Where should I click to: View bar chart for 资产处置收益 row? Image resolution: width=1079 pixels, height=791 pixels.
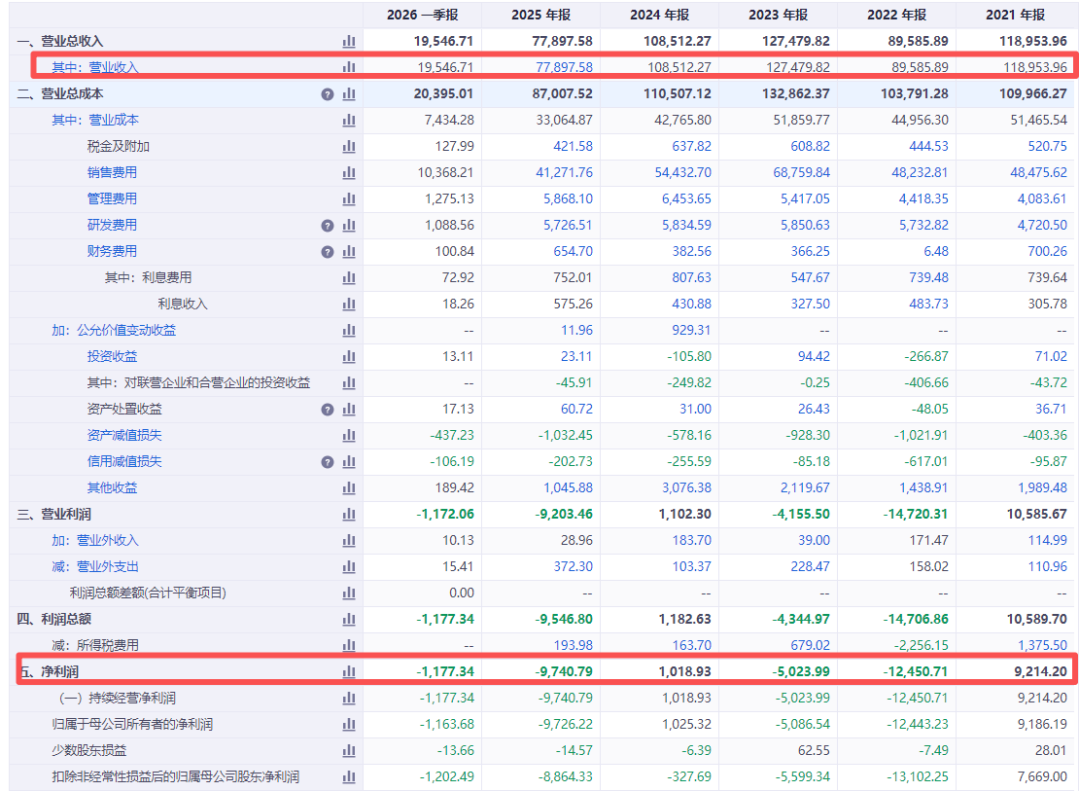(x=349, y=409)
